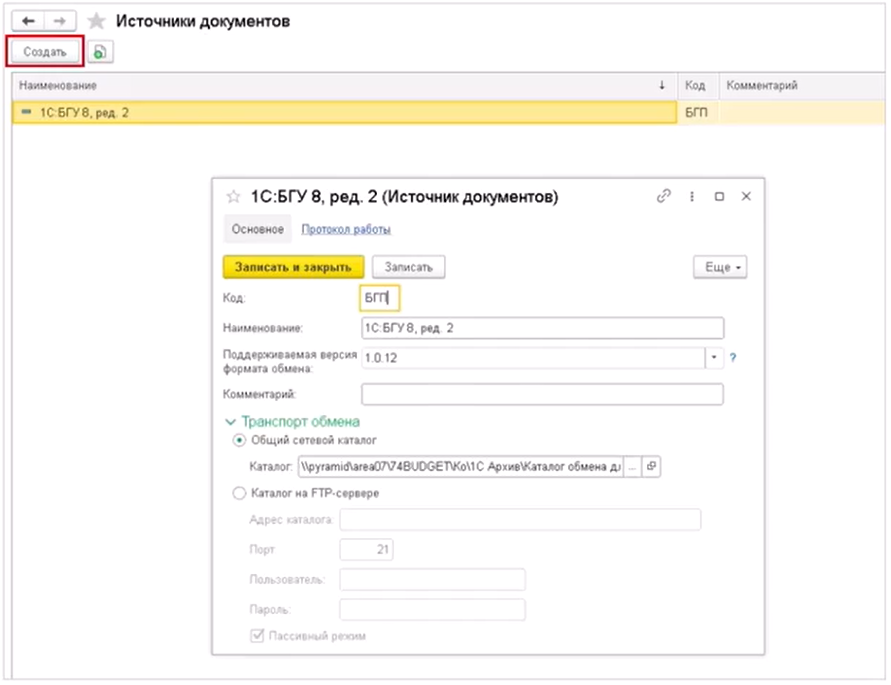Switch to the Основное tab
This screenshot has width=891, height=685.
pos(258,229)
